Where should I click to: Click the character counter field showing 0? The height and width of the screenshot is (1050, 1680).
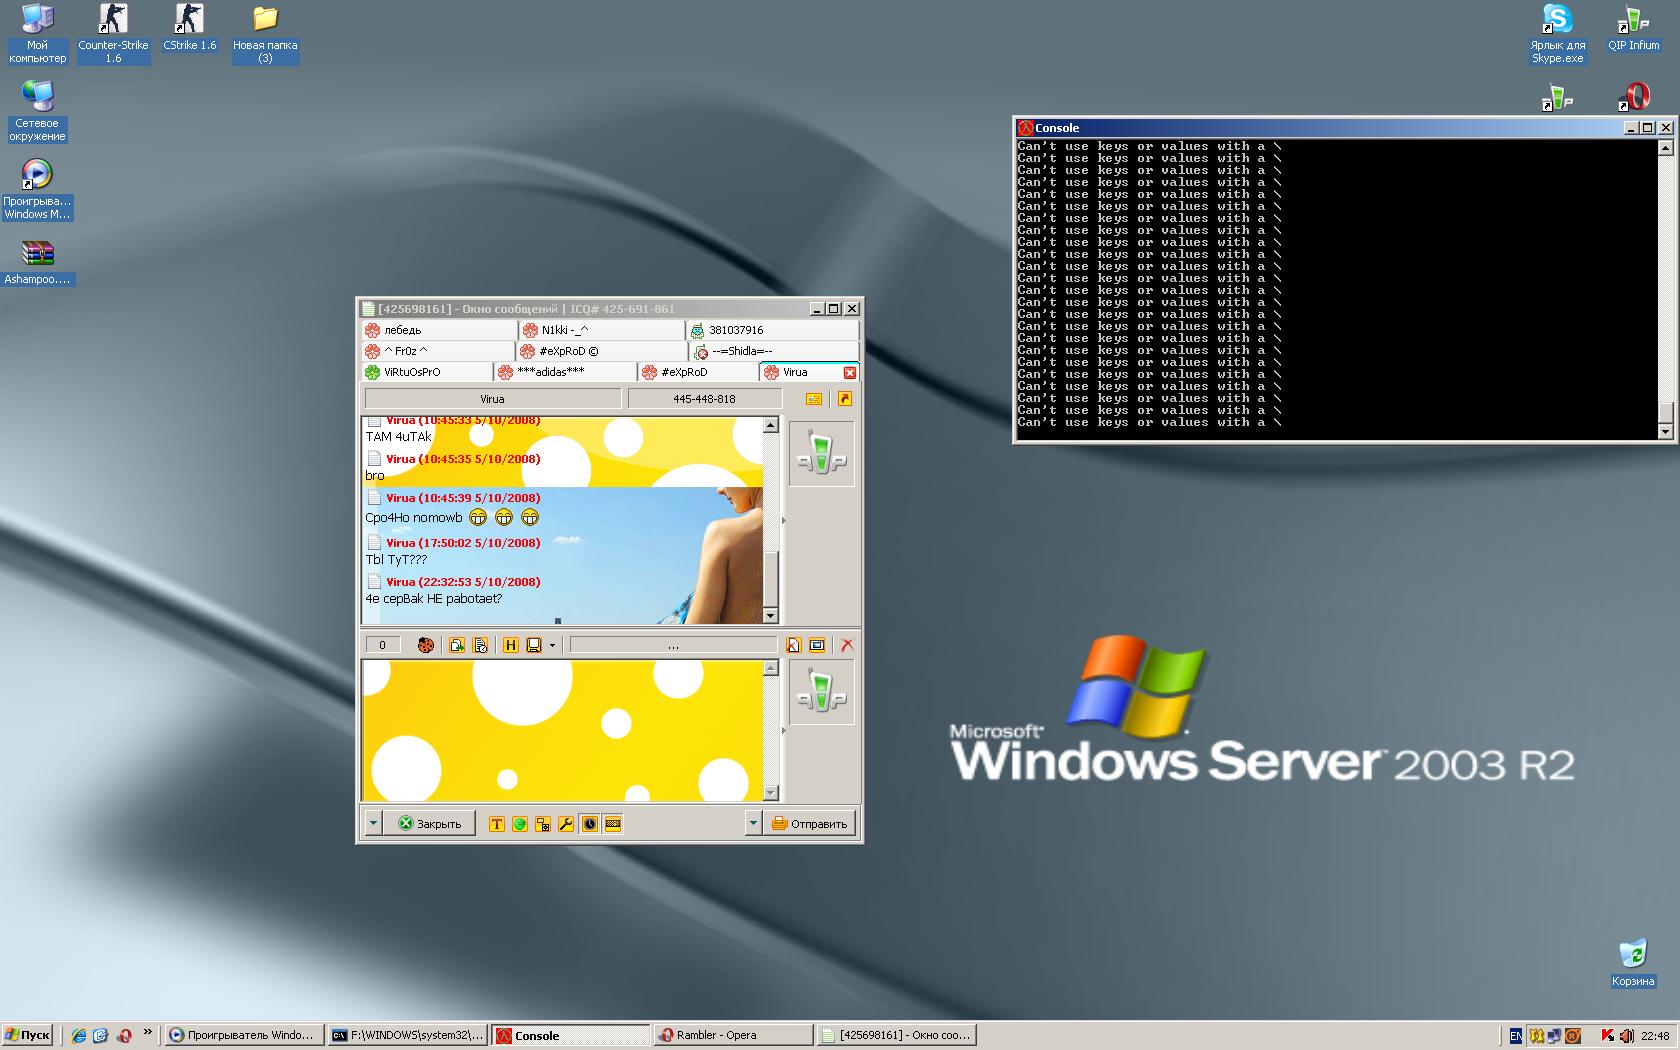coord(382,645)
